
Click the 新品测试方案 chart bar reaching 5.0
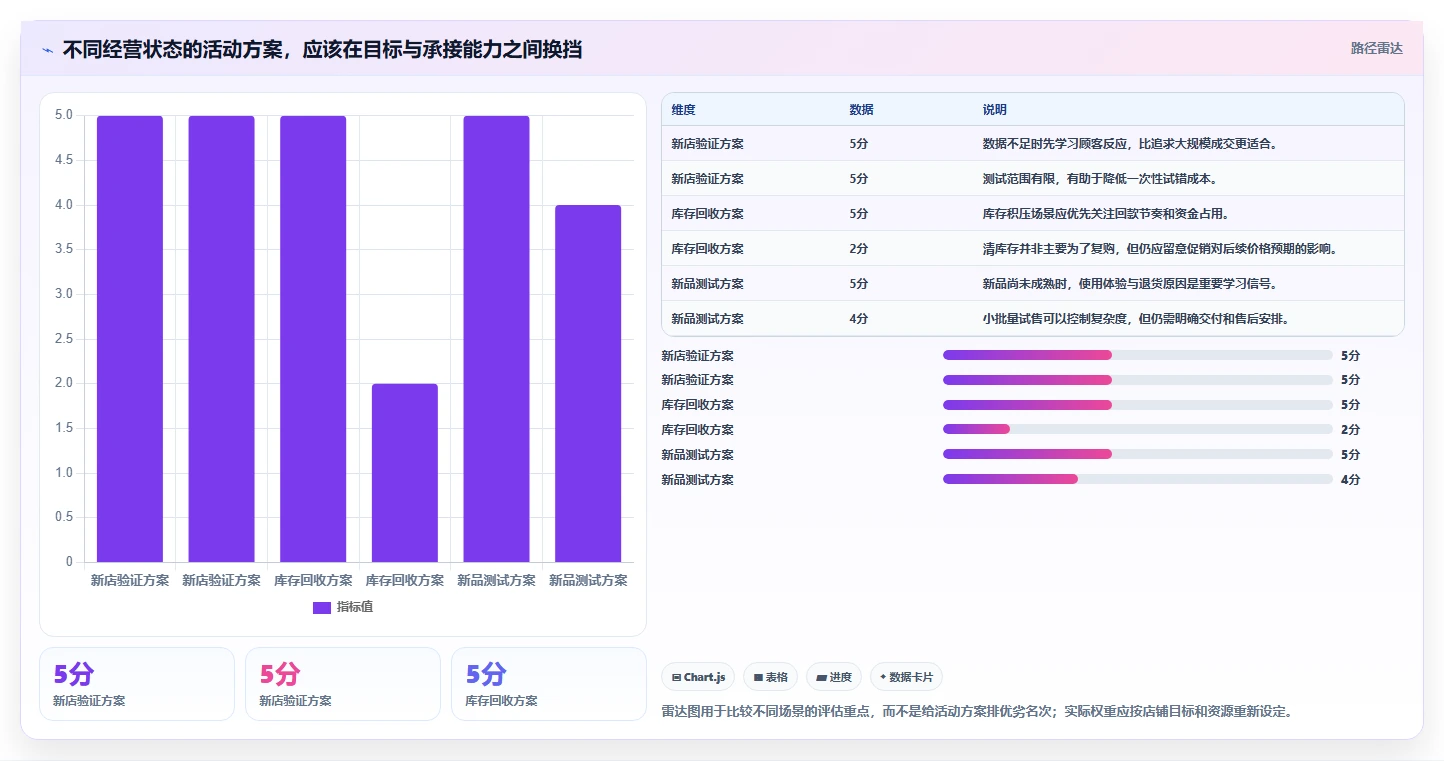click(x=496, y=339)
